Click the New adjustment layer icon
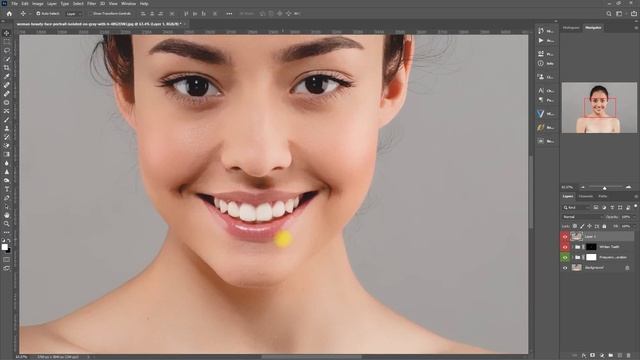640x360 pixels. click(x=602, y=356)
